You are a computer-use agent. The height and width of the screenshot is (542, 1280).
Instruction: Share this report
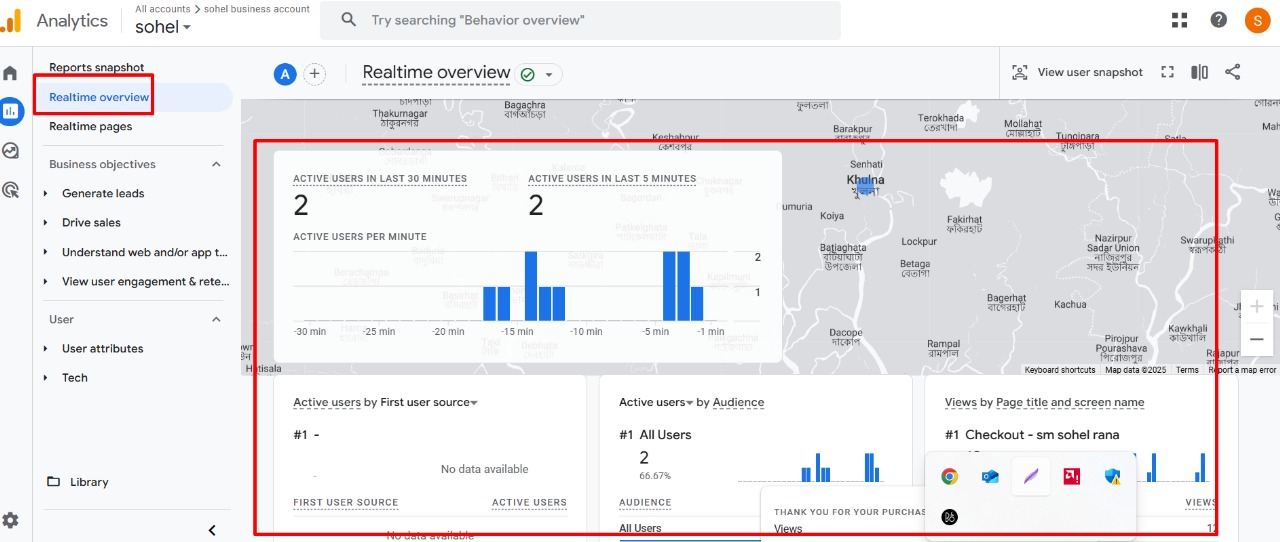pos(1233,72)
